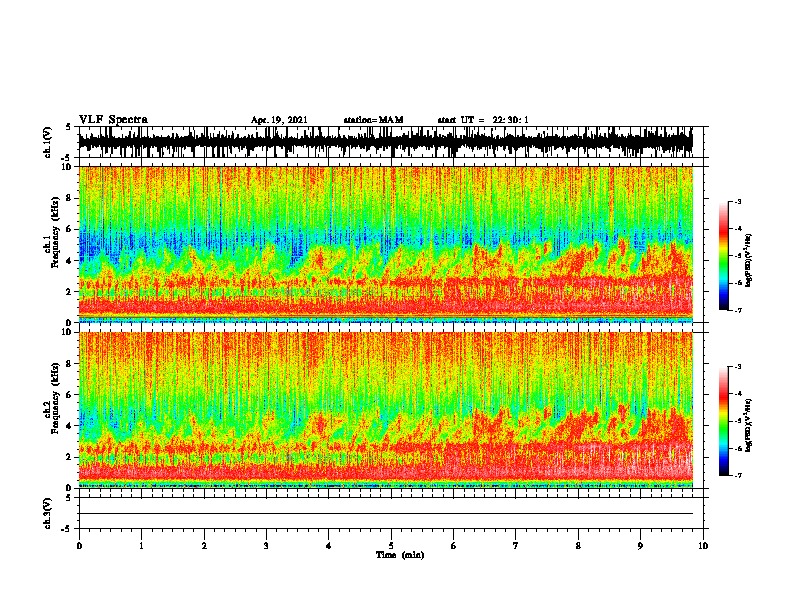Screen dimensions: 792x612
Task: Click the ch.1 color bar 'log(PSD)' unit label
Action: click(749, 260)
